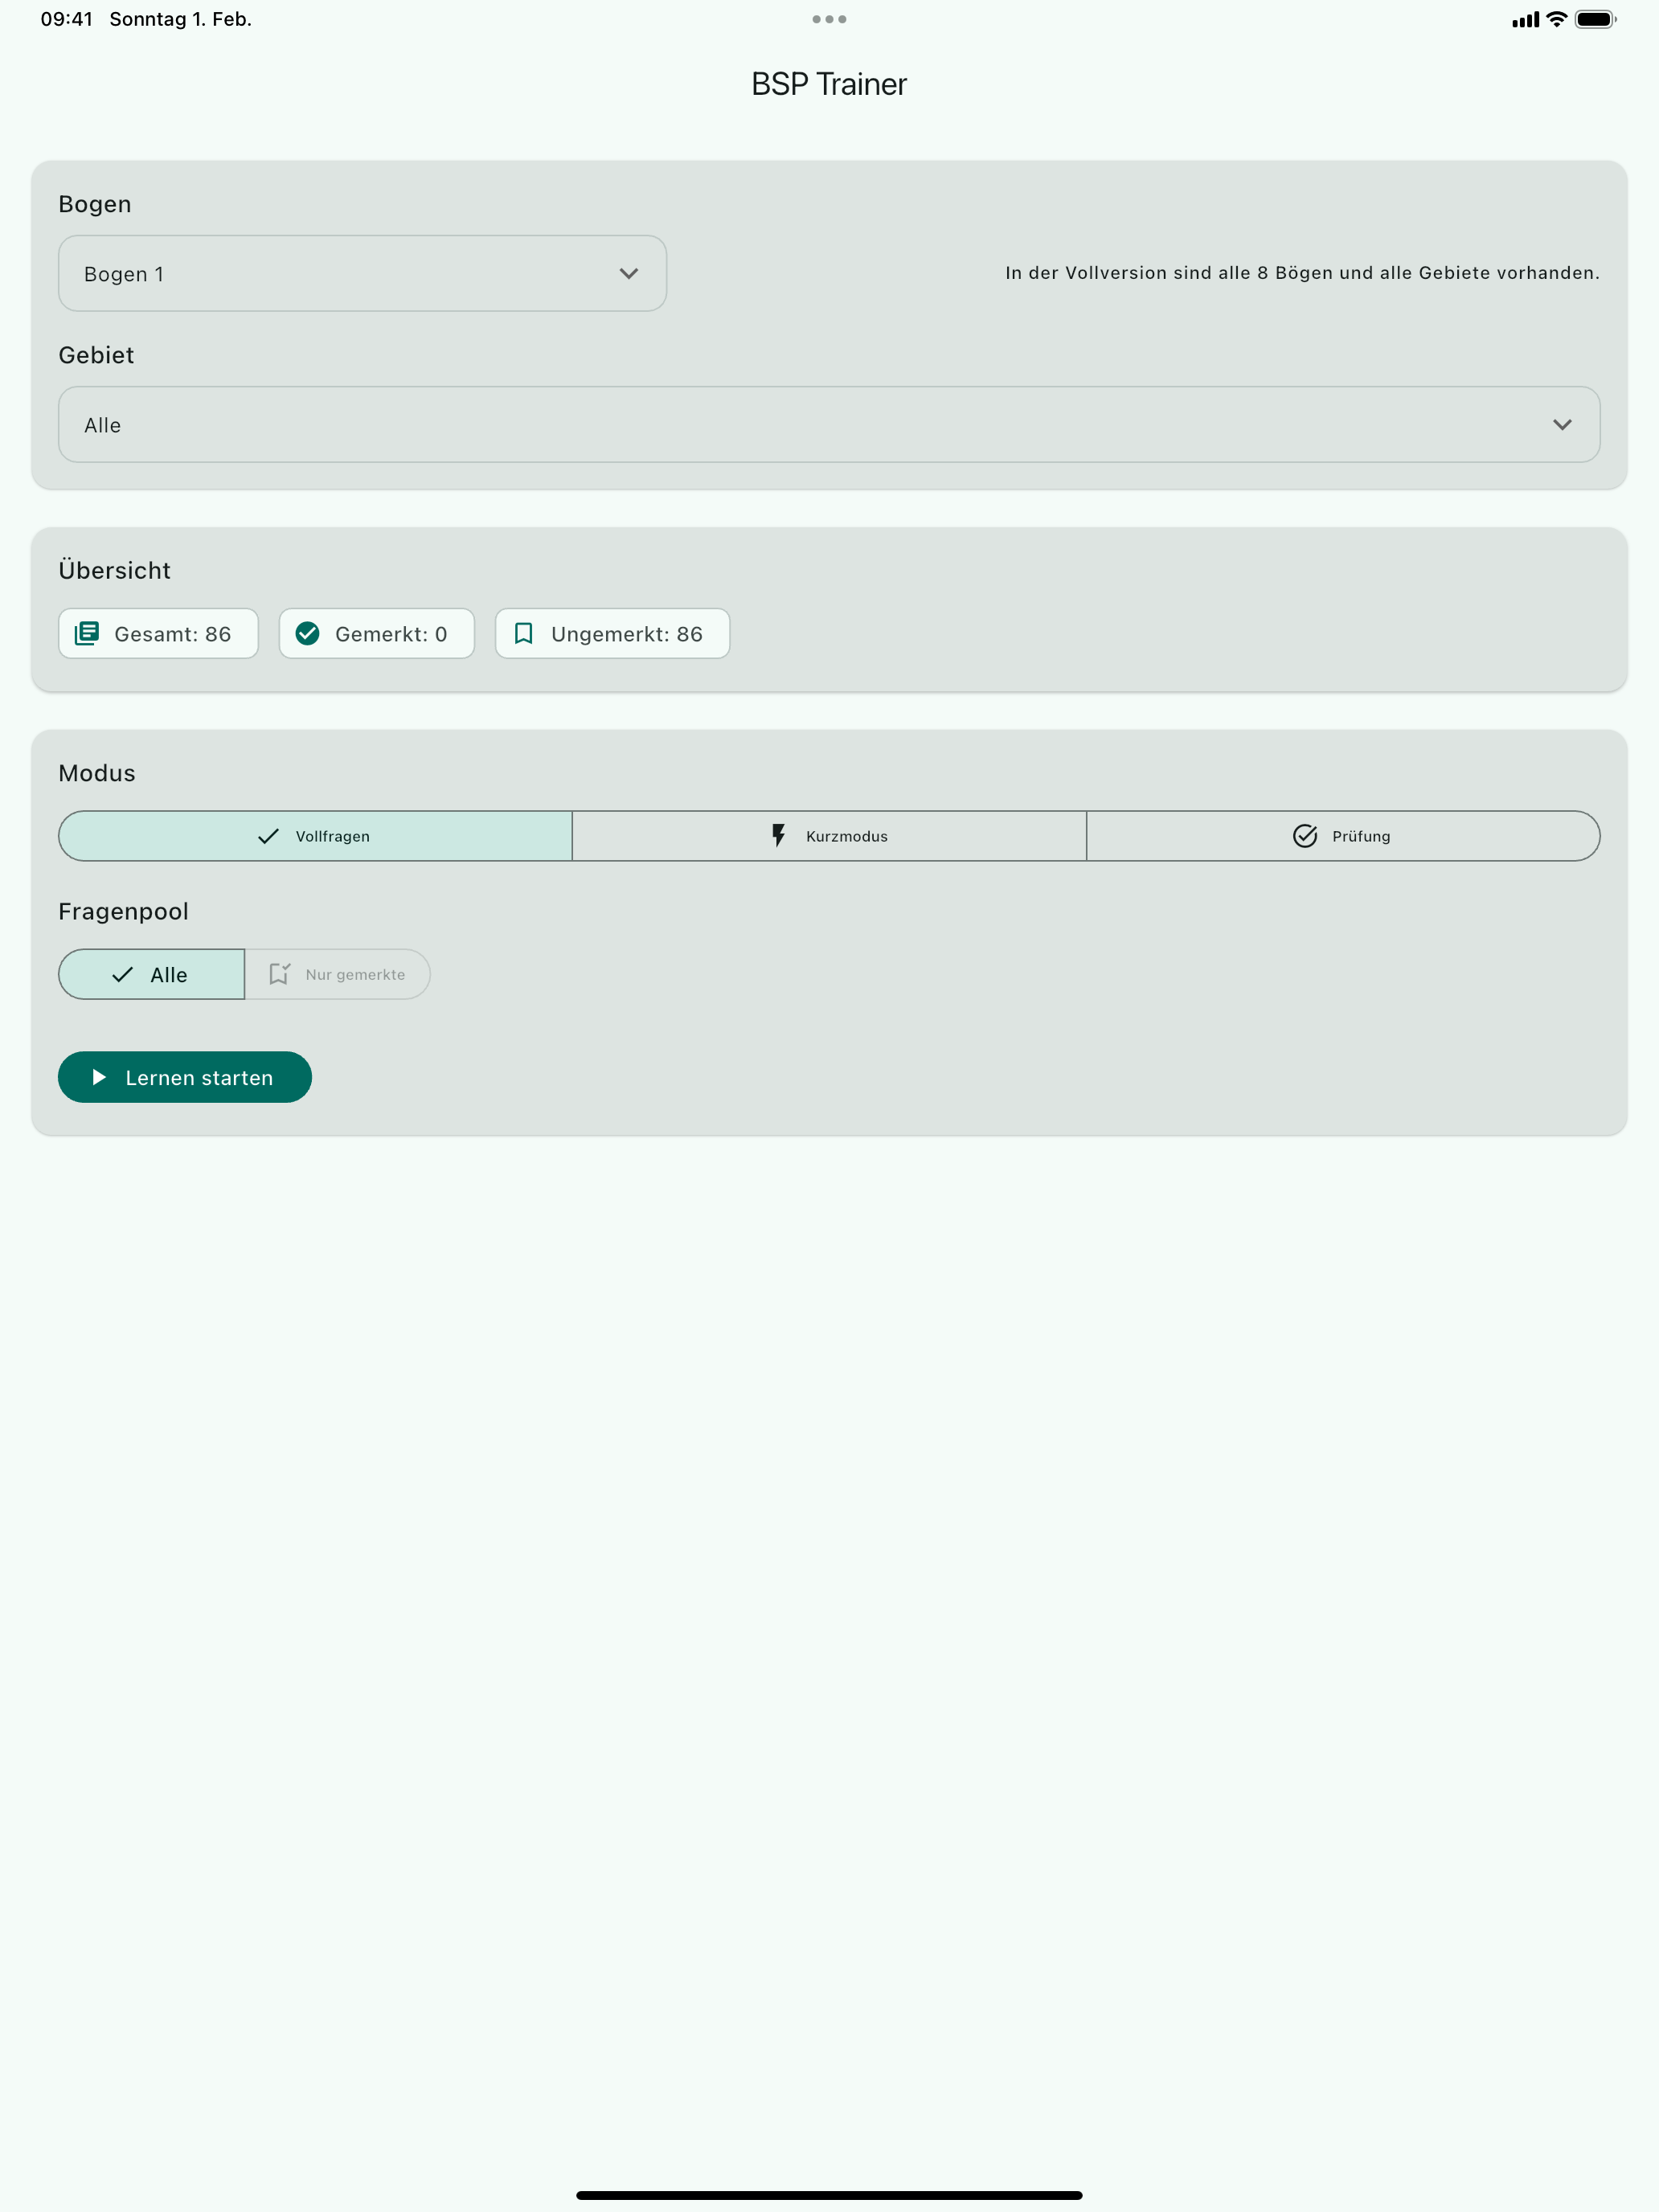This screenshot has height=2212, width=1659.
Task: Click the BSP Trainer title
Action: pyautogui.click(x=829, y=84)
